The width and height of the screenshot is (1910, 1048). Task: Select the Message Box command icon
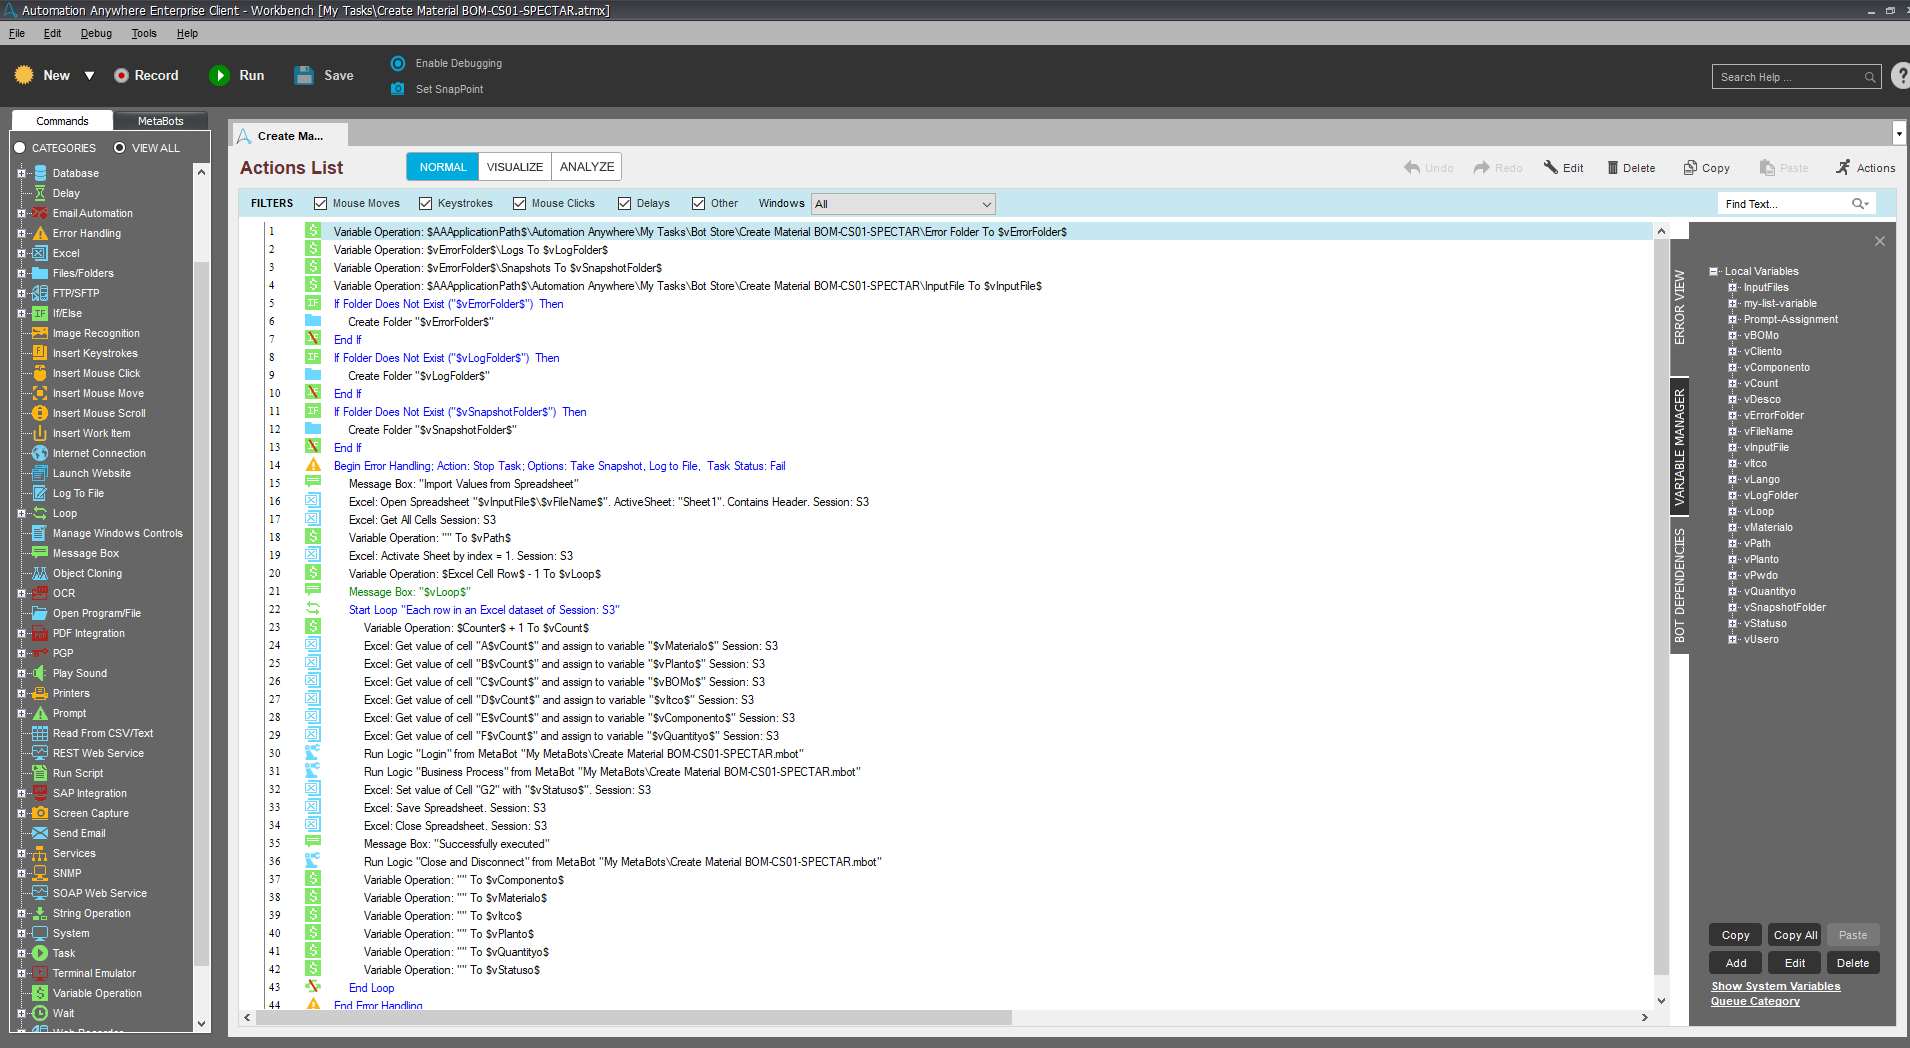click(x=40, y=553)
